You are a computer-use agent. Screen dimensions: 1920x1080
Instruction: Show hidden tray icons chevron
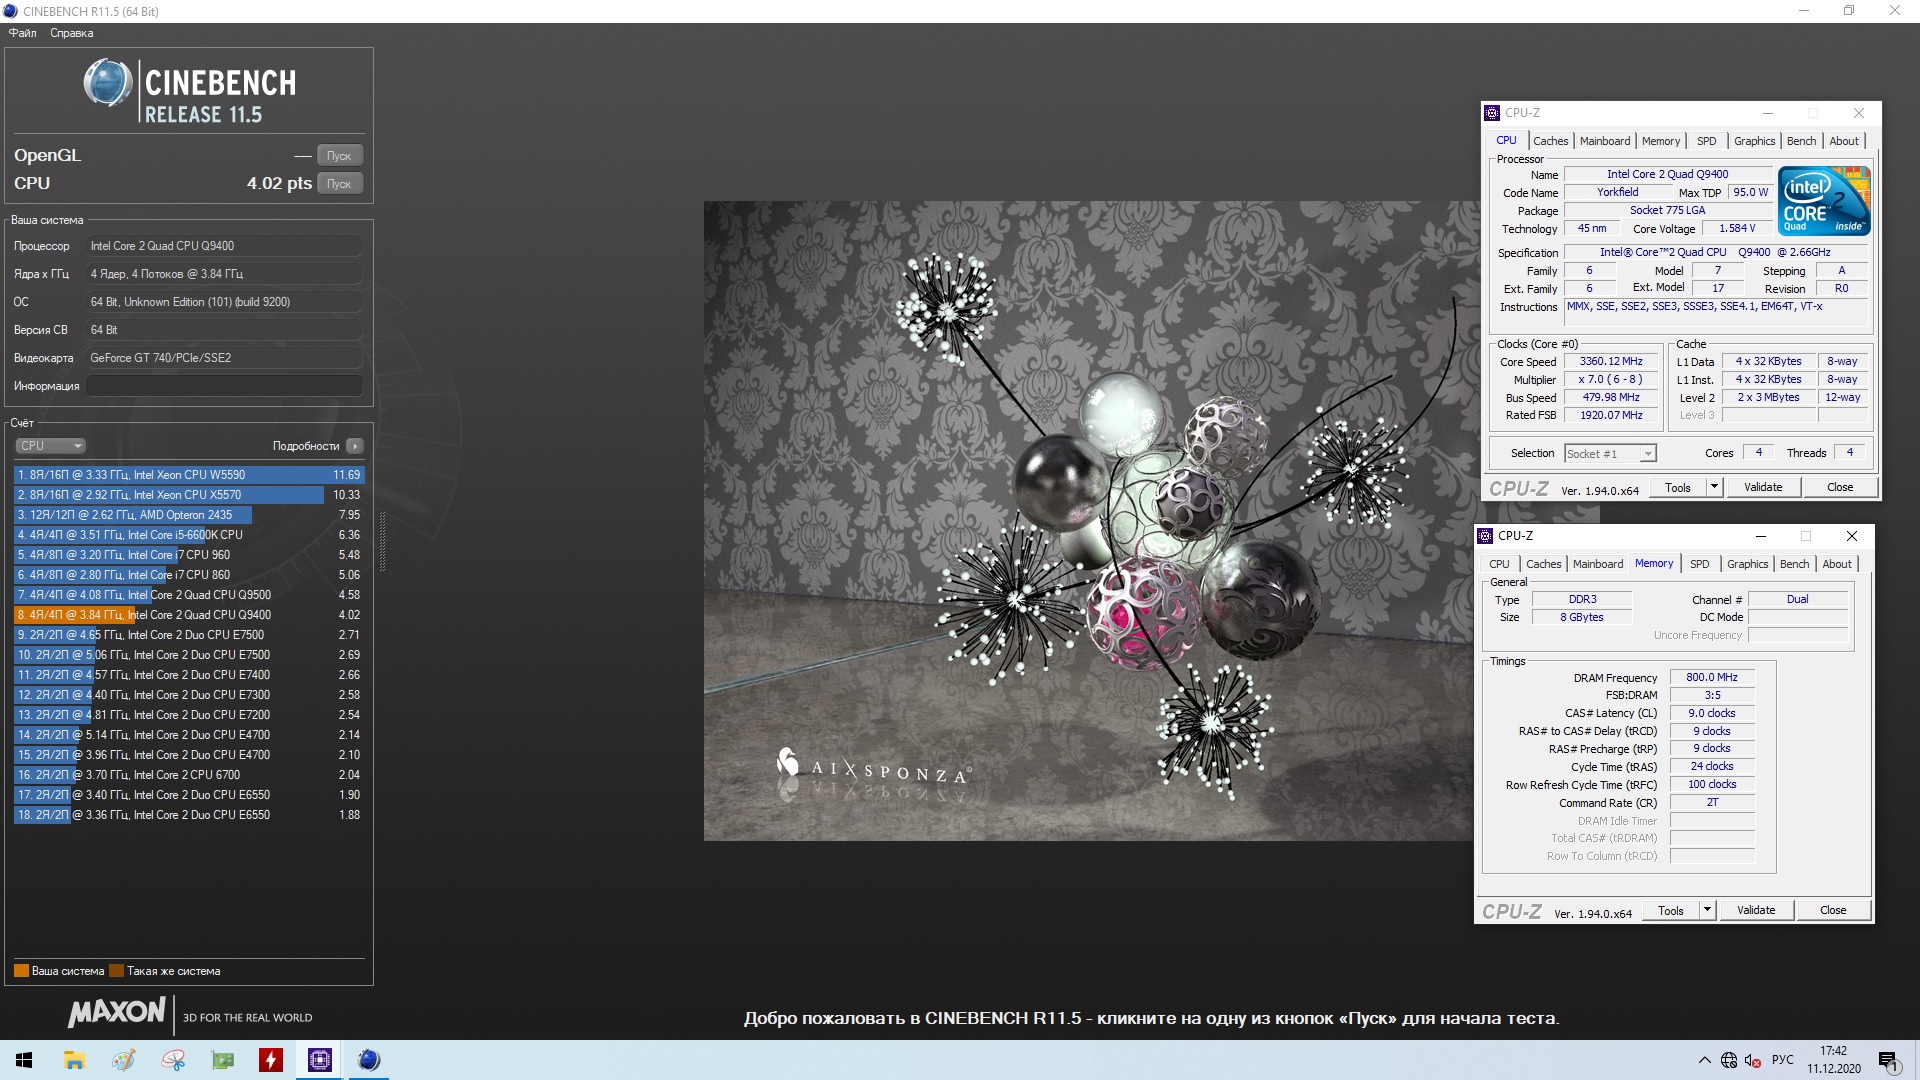click(1704, 1060)
